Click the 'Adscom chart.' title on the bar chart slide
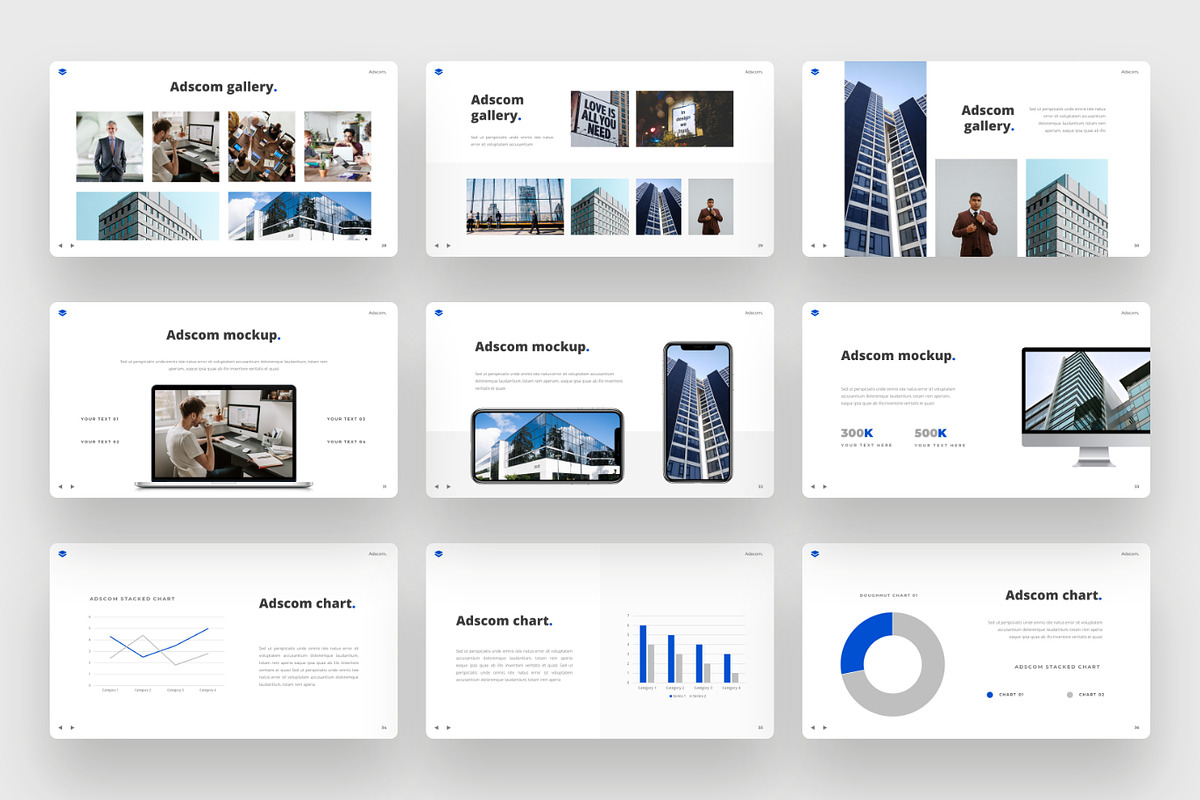The width and height of the screenshot is (1200, 800). (505, 621)
